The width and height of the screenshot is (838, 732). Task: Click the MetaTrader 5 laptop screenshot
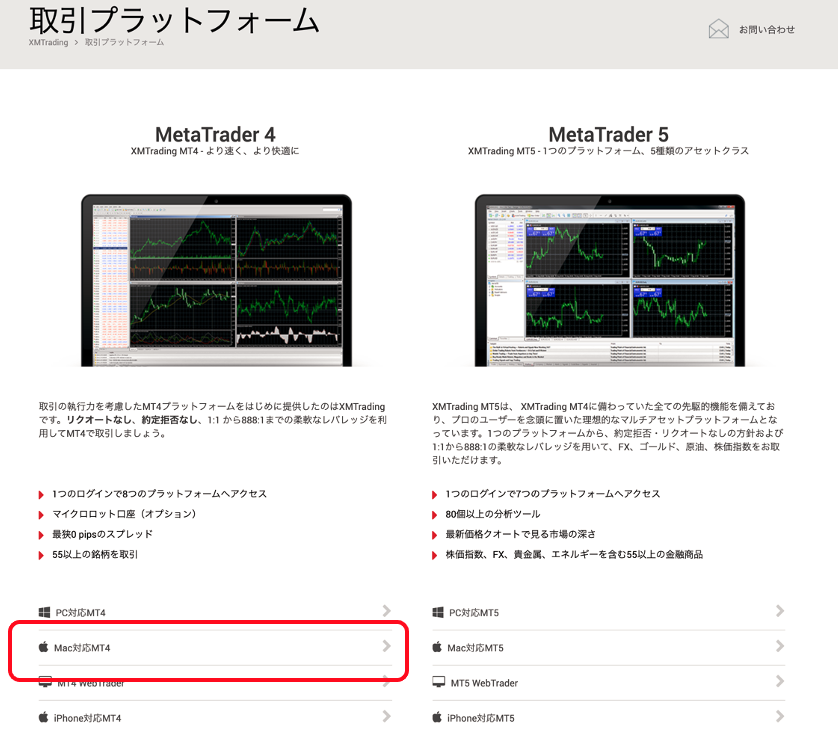[x=610, y=281]
